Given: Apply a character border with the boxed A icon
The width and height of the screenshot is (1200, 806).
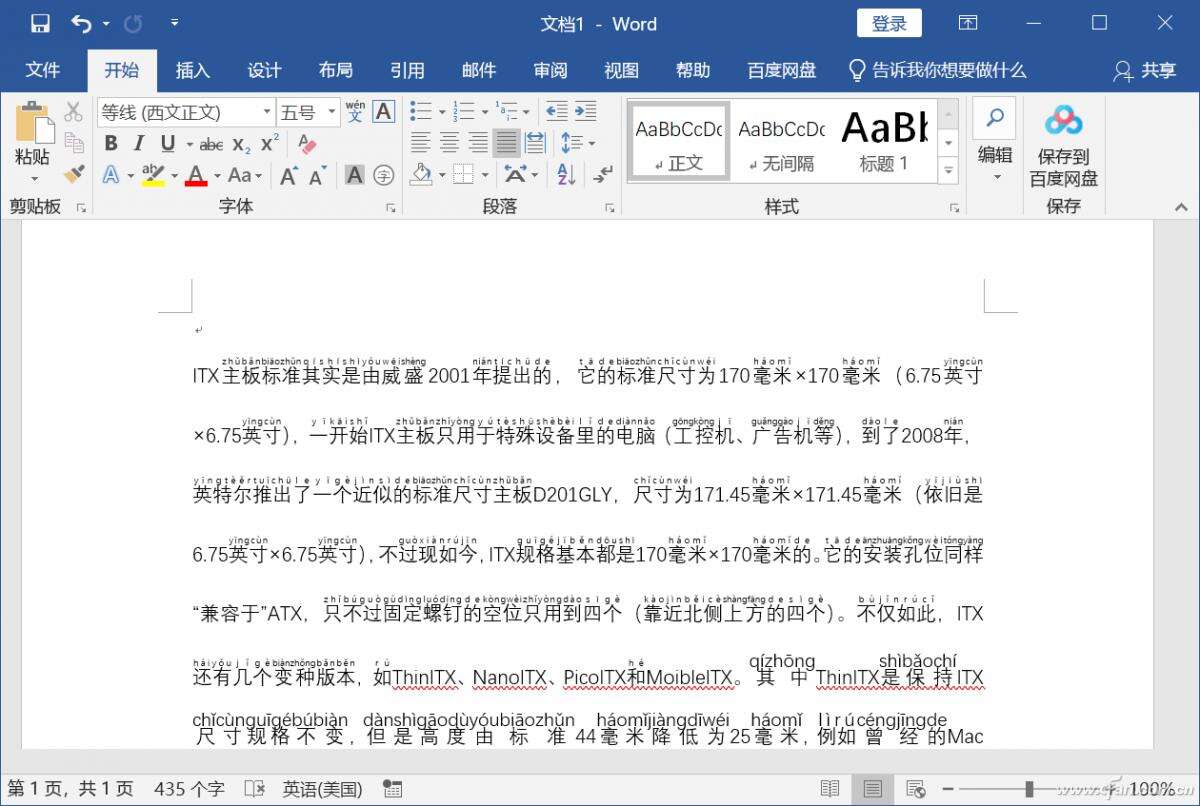Looking at the screenshot, I should pyautogui.click(x=384, y=112).
